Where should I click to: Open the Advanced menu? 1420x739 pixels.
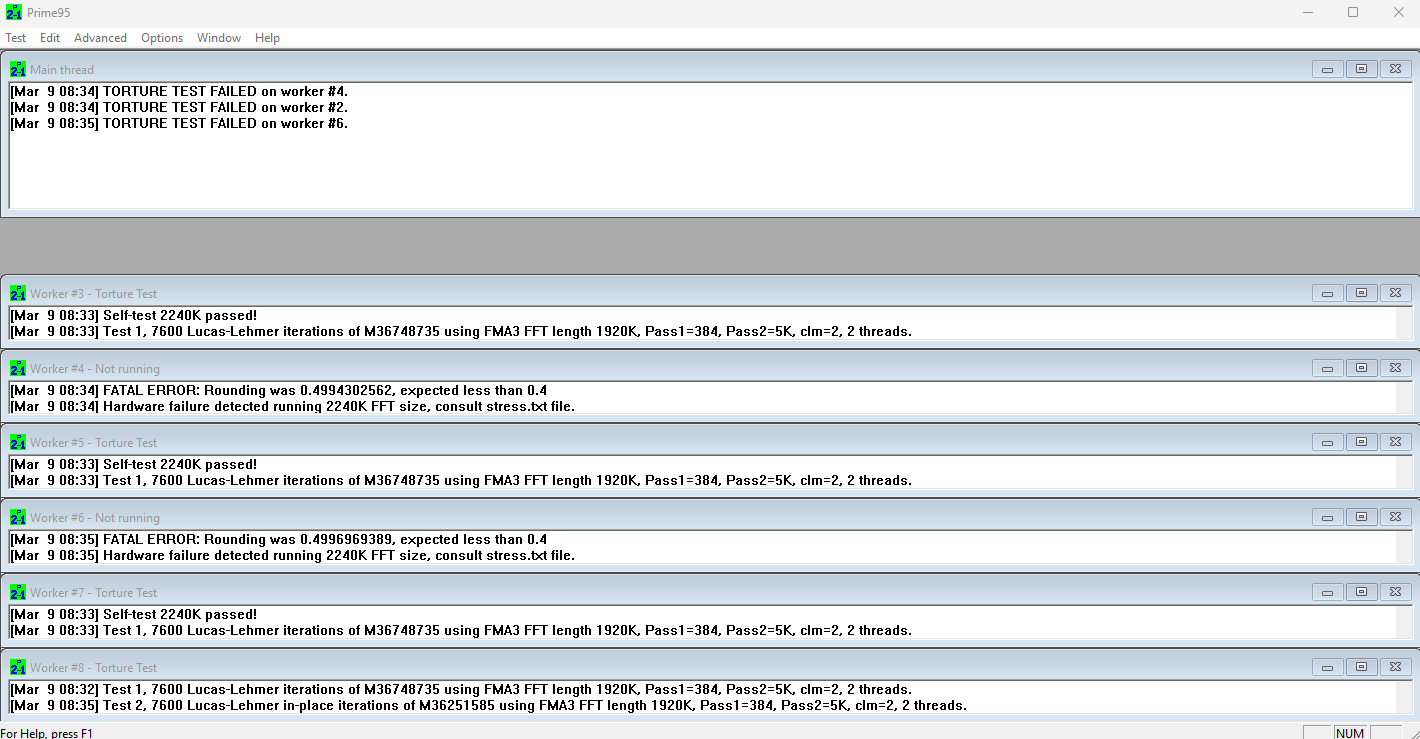pyautogui.click(x=100, y=38)
